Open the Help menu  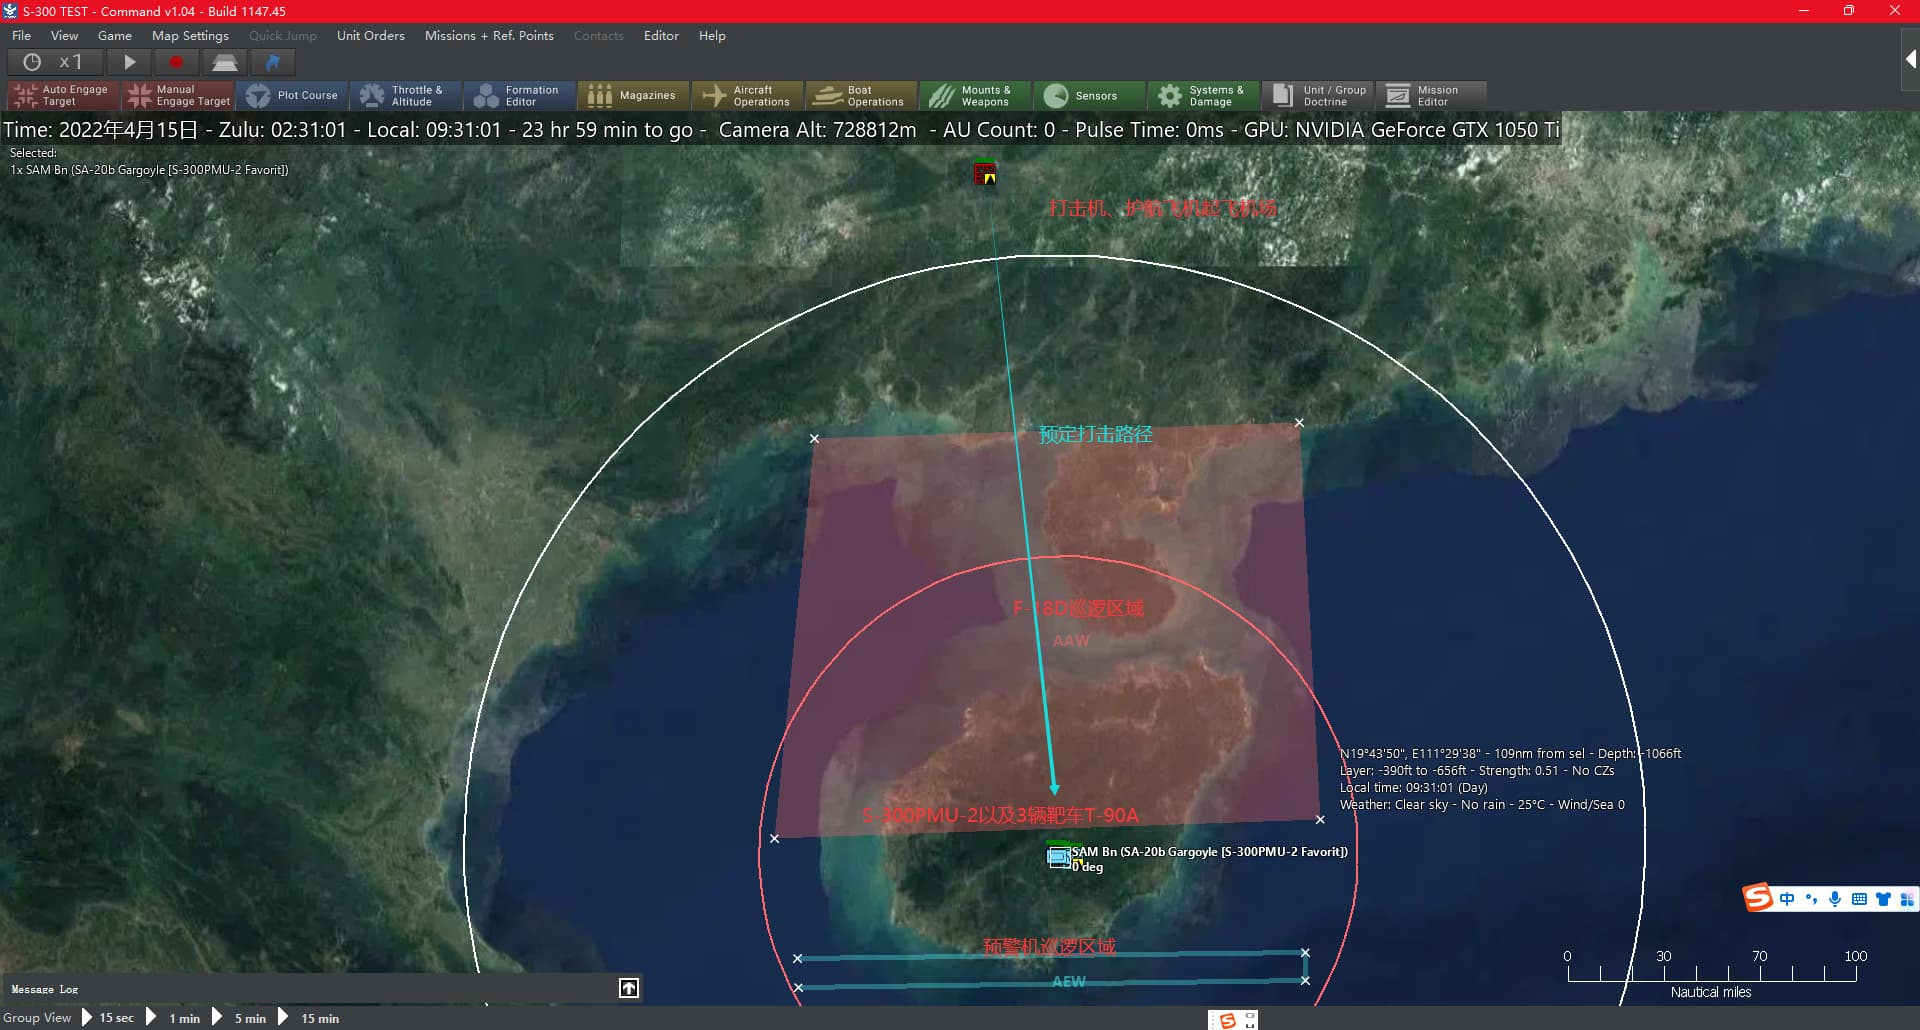point(712,35)
